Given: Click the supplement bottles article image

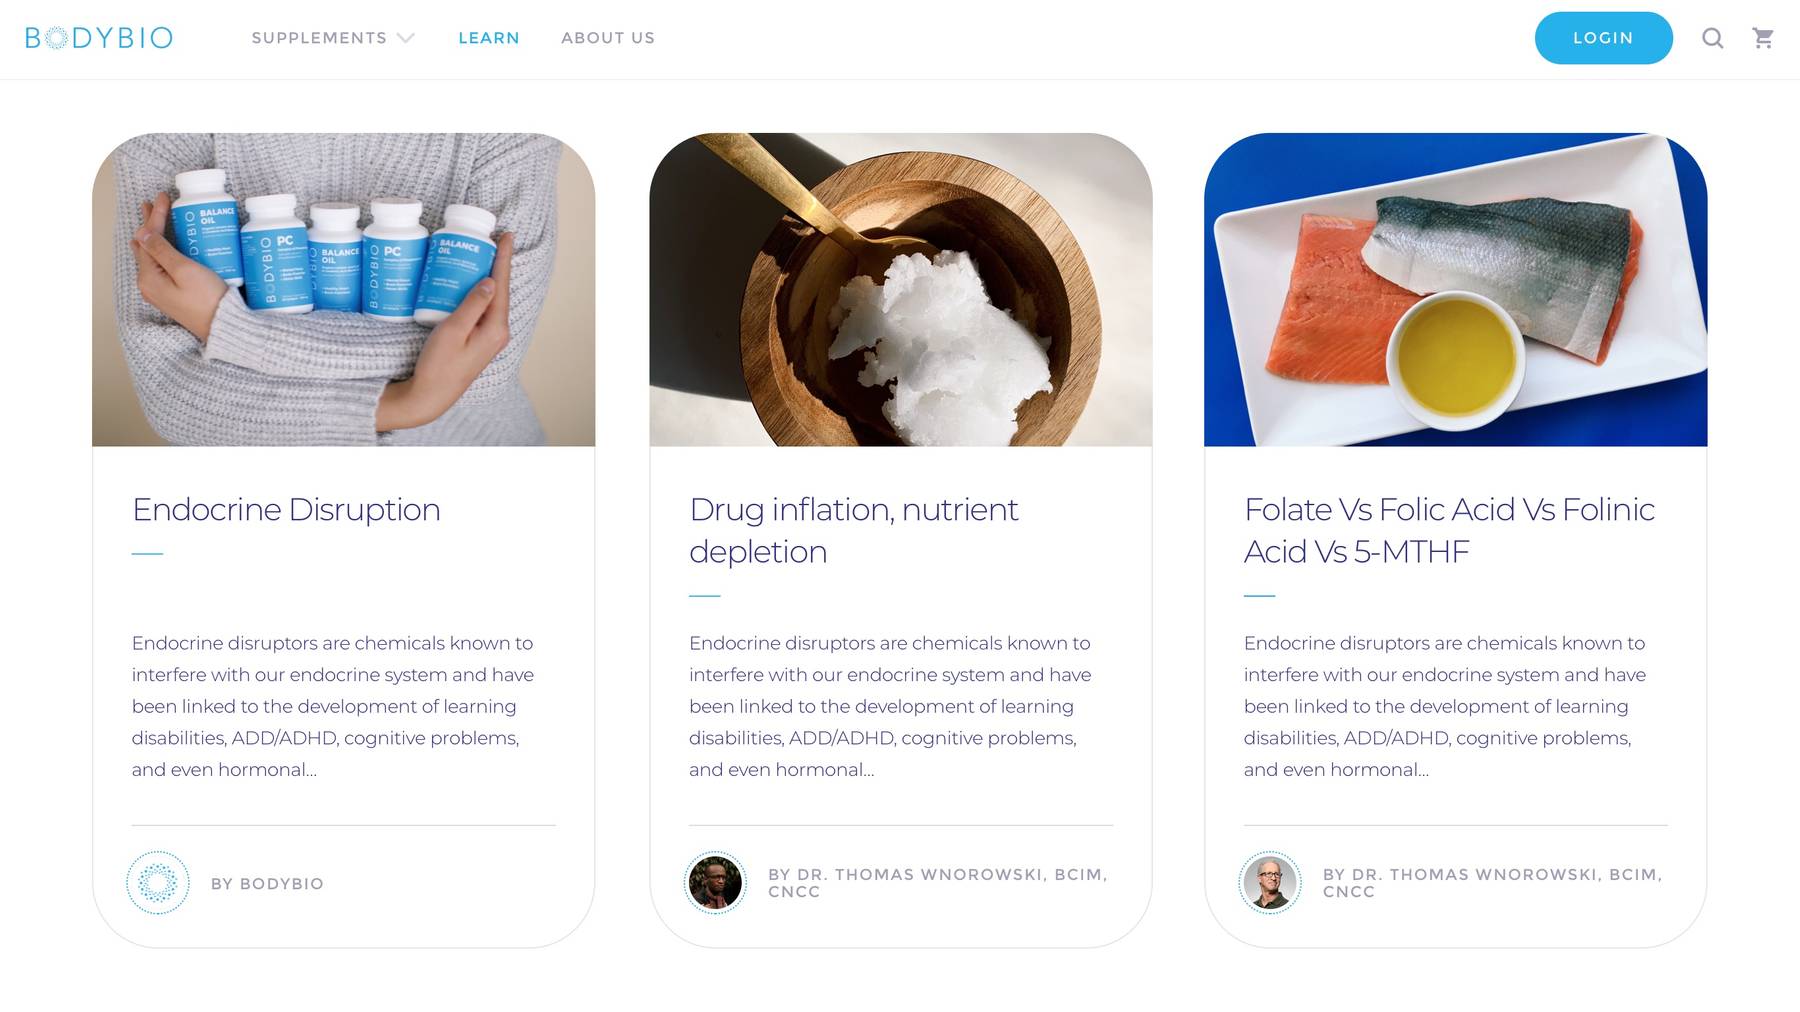Looking at the screenshot, I should coord(344,290).
